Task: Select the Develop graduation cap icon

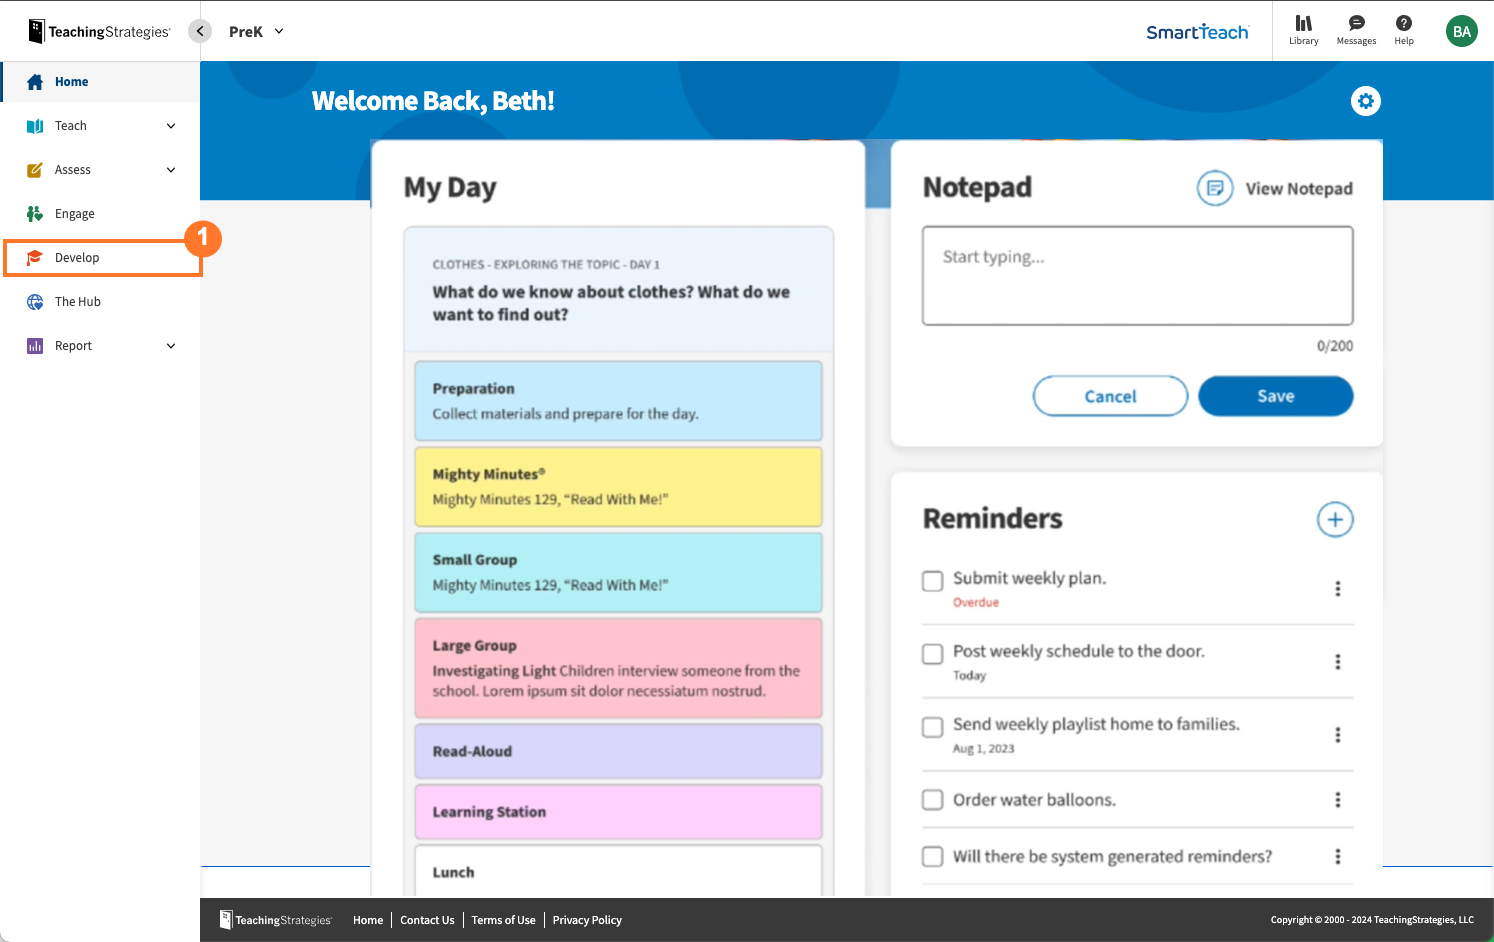Action: (x=33, y=257)
